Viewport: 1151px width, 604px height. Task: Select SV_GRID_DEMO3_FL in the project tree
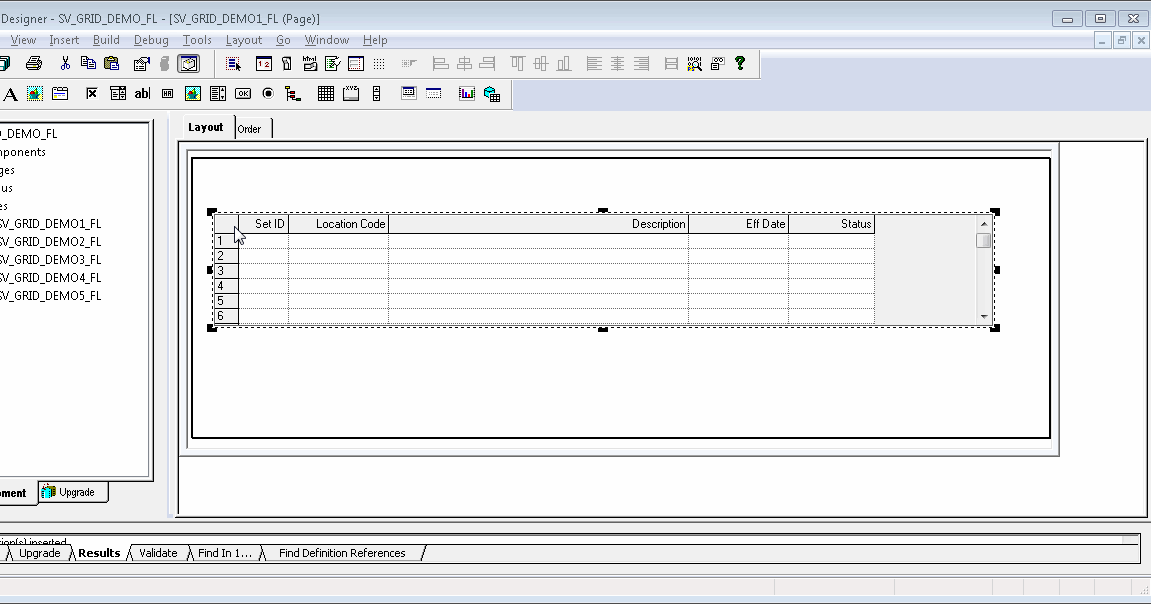tap(50, 259)
